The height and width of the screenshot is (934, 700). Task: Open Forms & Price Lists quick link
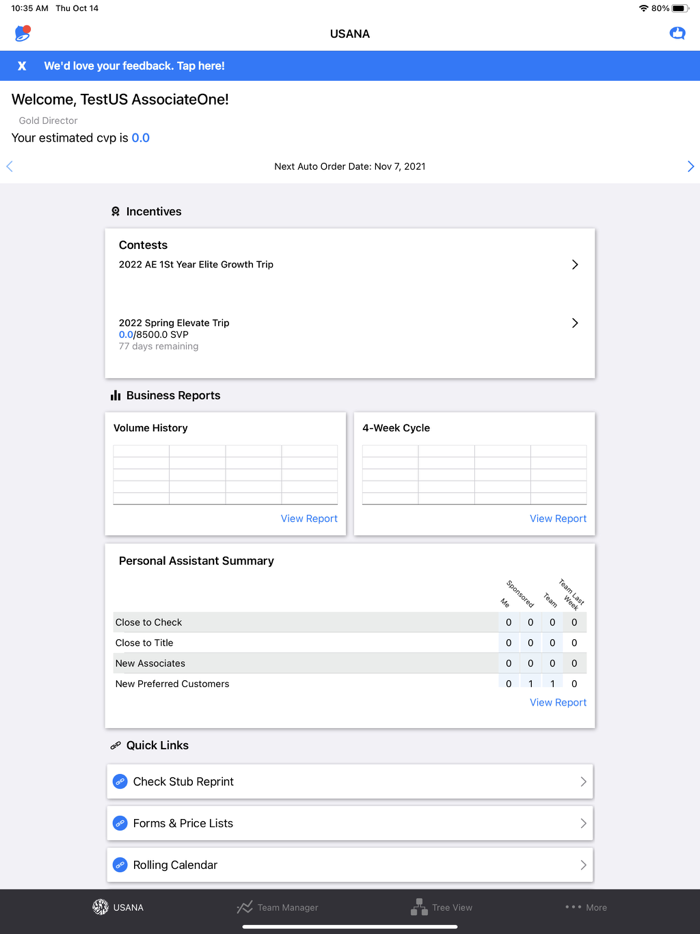350,823
